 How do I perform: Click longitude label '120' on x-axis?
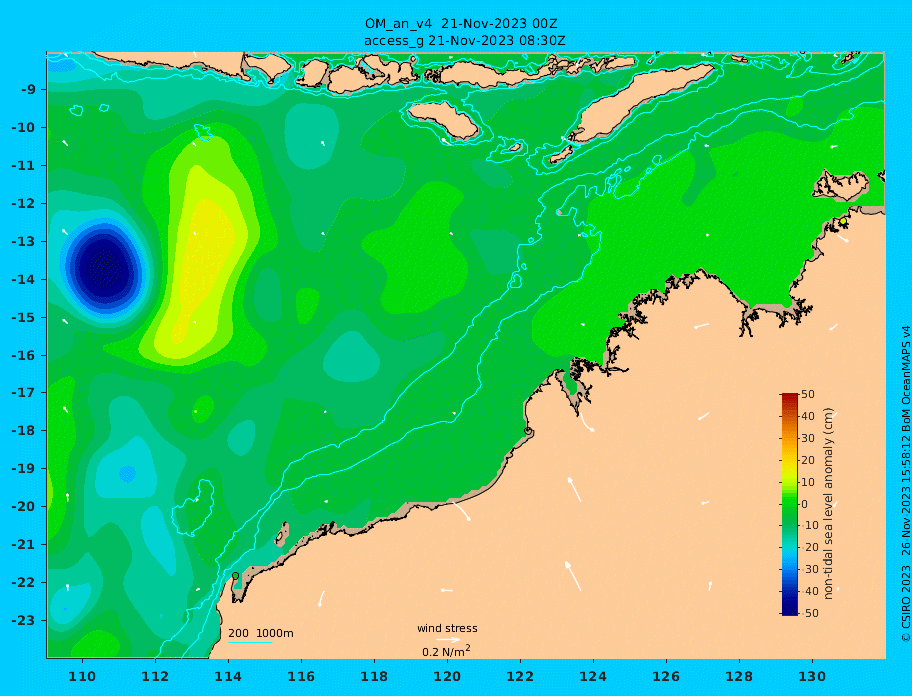(447, 676)
